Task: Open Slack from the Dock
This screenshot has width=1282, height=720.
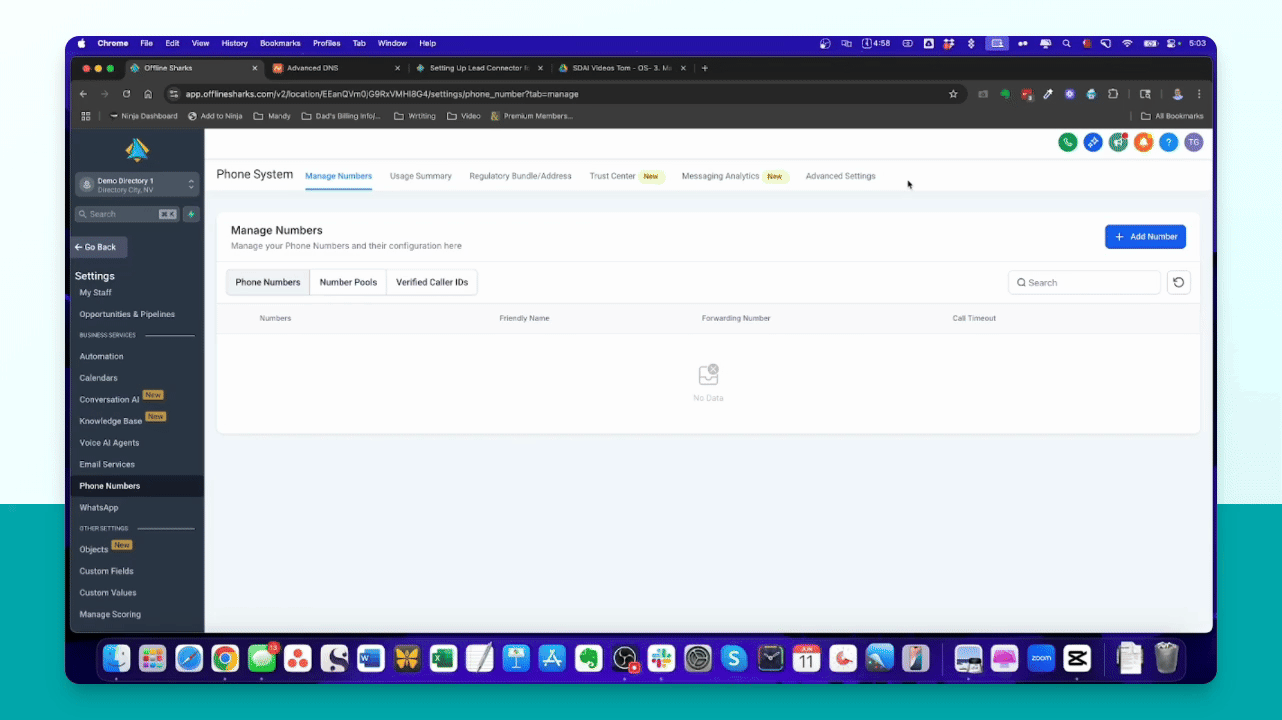Action: pyautogui.click(x=660, y=658)
